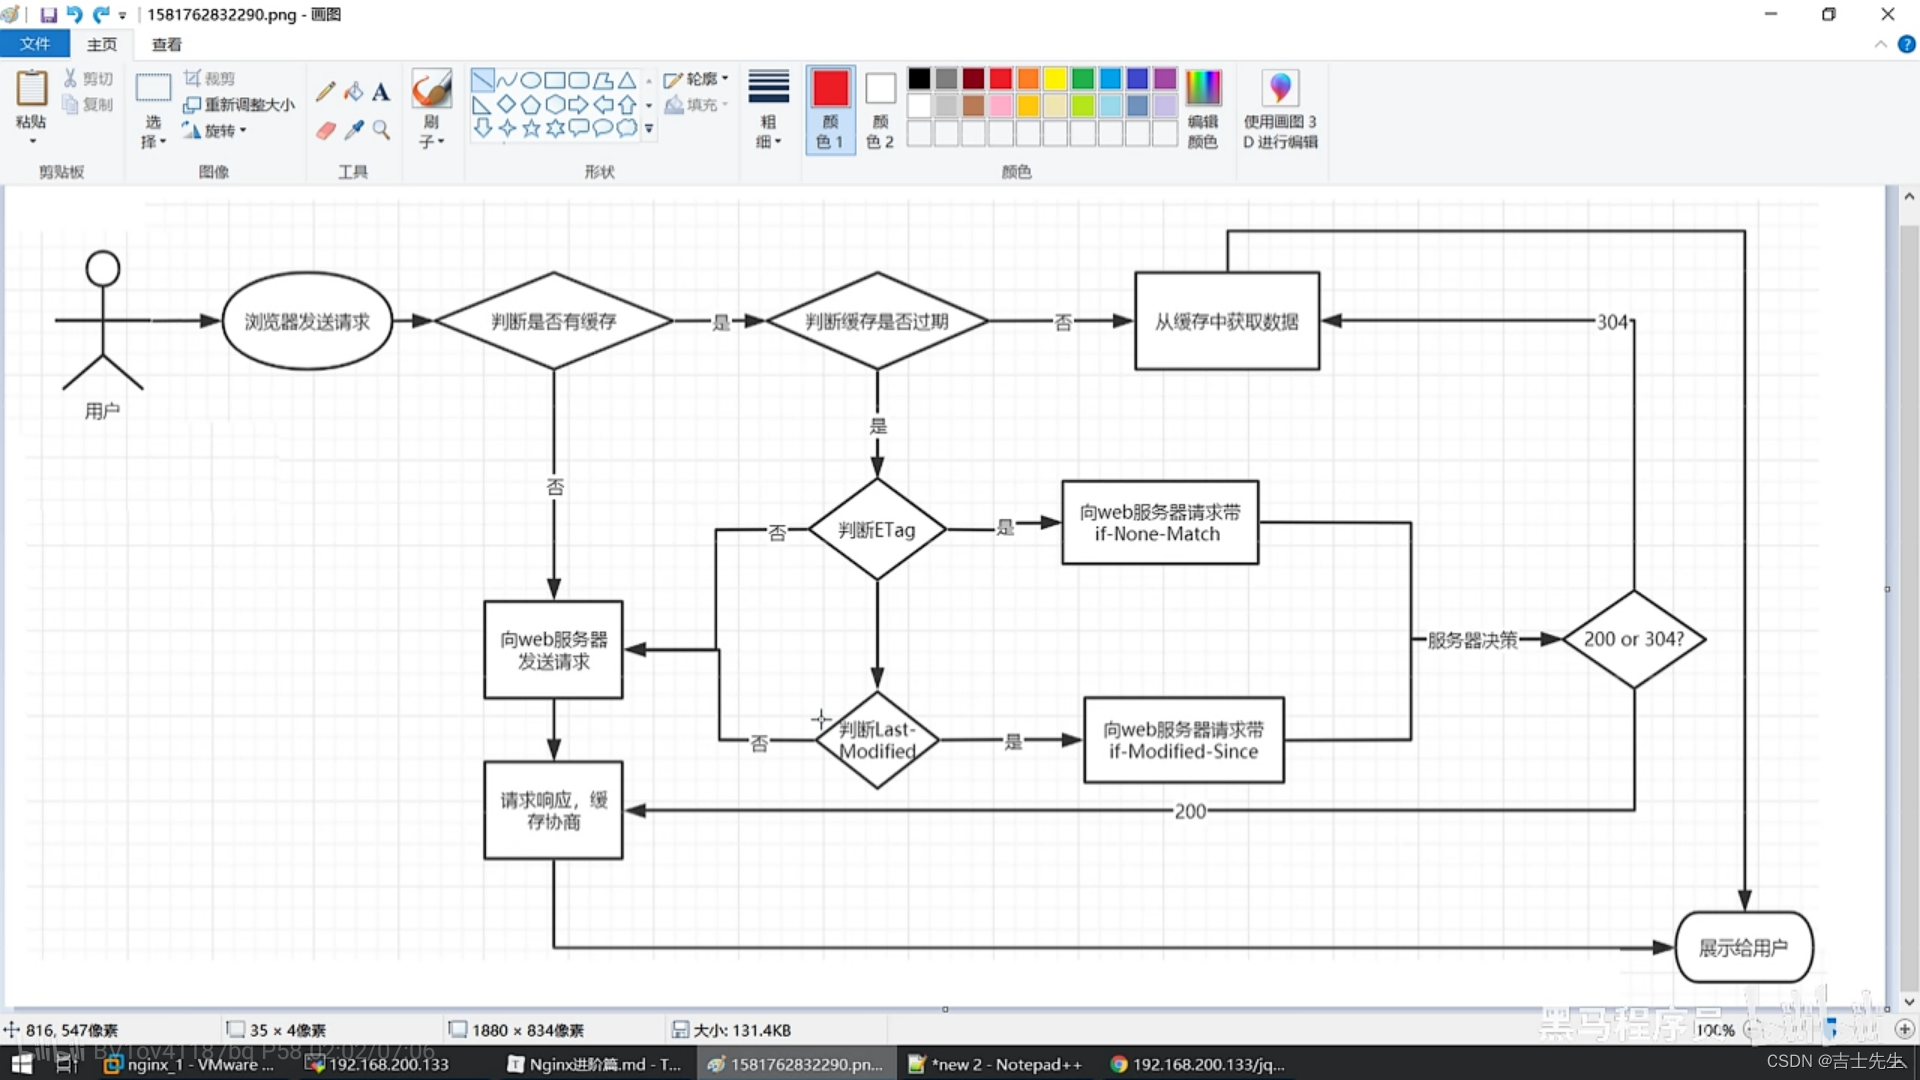Open the Outline (轮廓) dropdown
Screen dimensions: 1920x1080
pos(696,79)
